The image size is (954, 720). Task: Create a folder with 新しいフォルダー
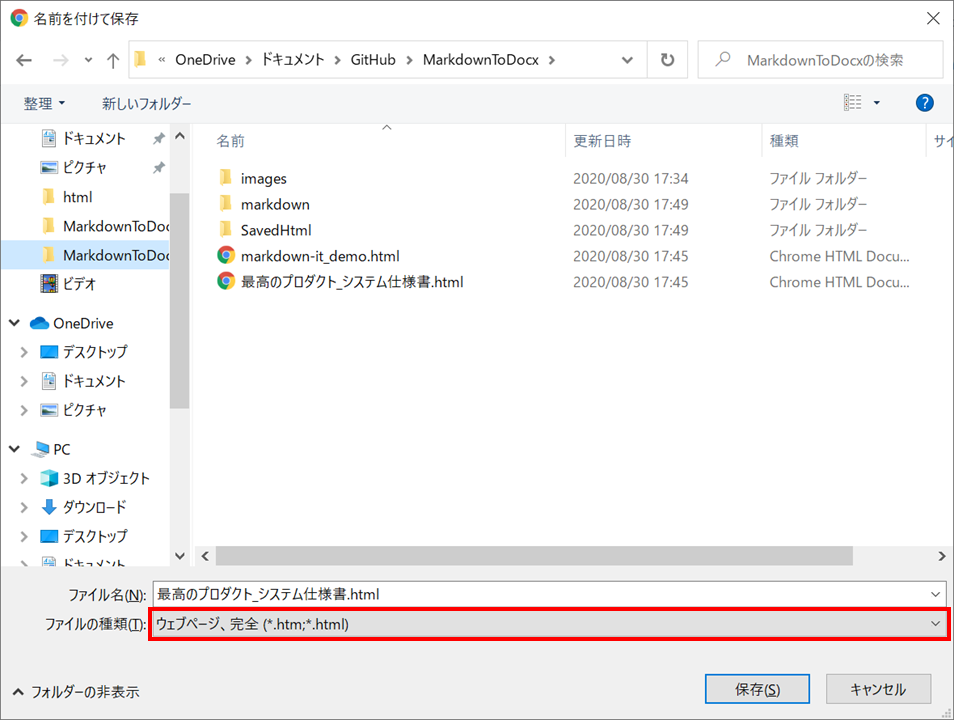click(146, 103)
